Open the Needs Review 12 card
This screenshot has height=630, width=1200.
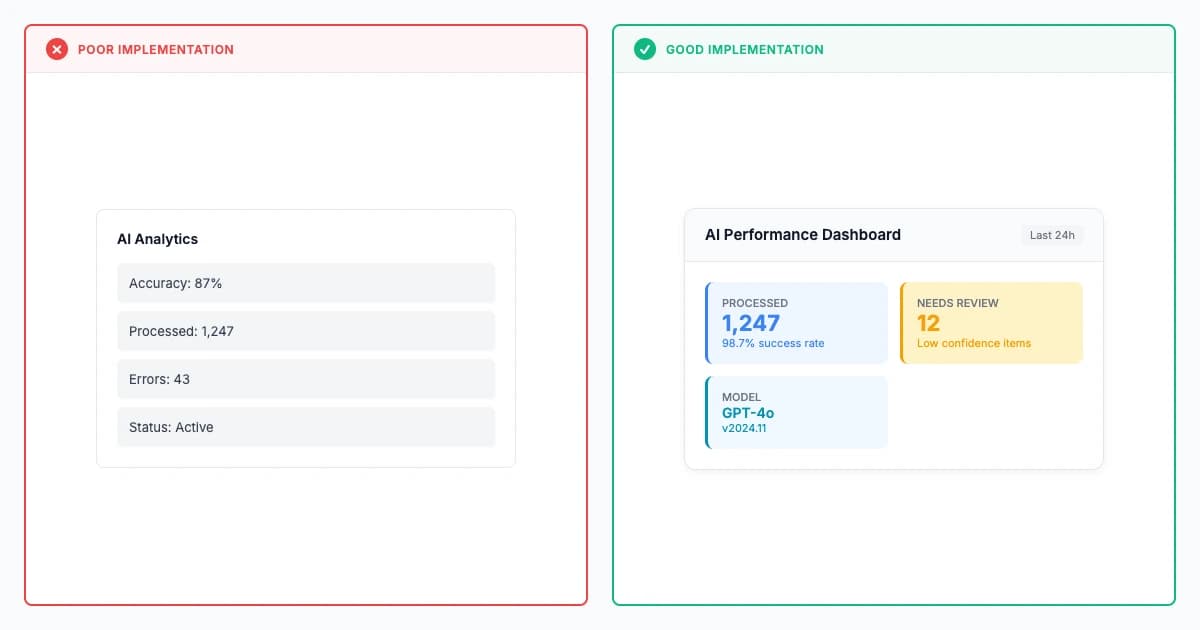991,323
